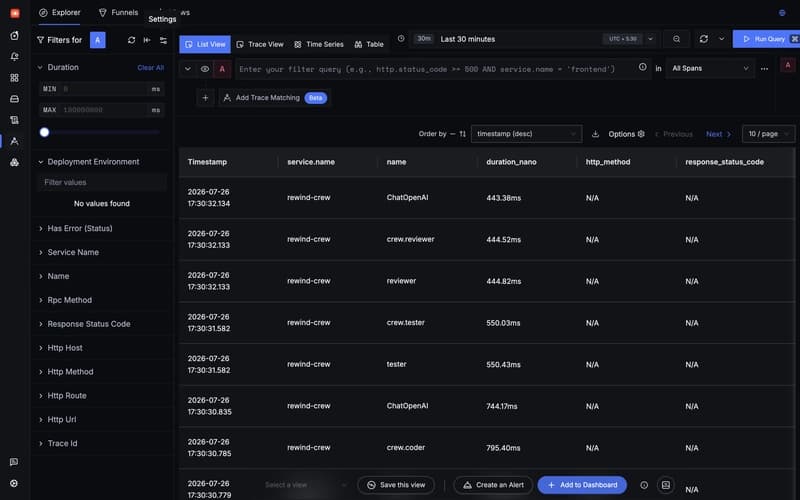This screenshot has width=800, height=500.
Task: Open the auto-refresh chevron dropdown
Action: click(721, 39)
